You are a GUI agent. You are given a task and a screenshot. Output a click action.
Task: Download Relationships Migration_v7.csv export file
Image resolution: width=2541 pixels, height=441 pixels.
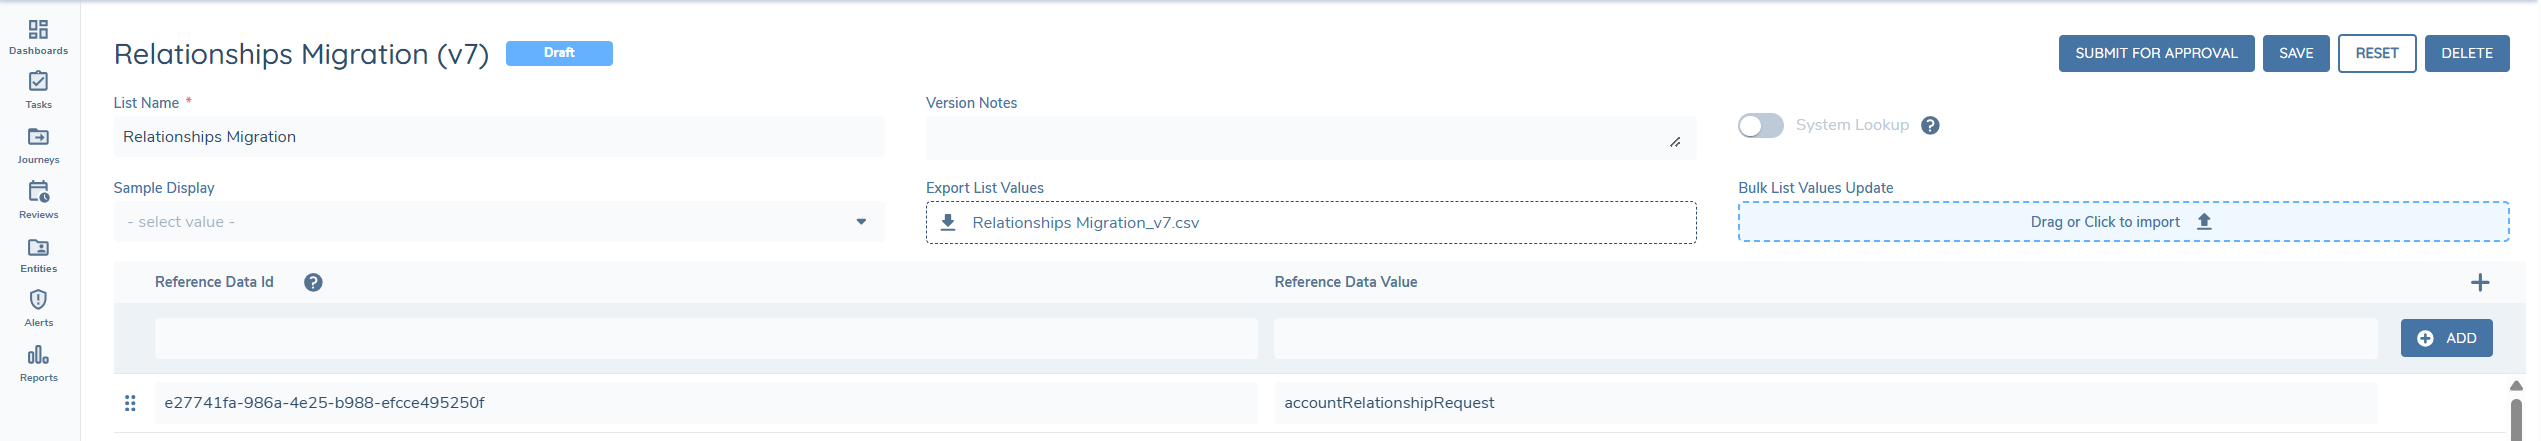[1085, 222]
